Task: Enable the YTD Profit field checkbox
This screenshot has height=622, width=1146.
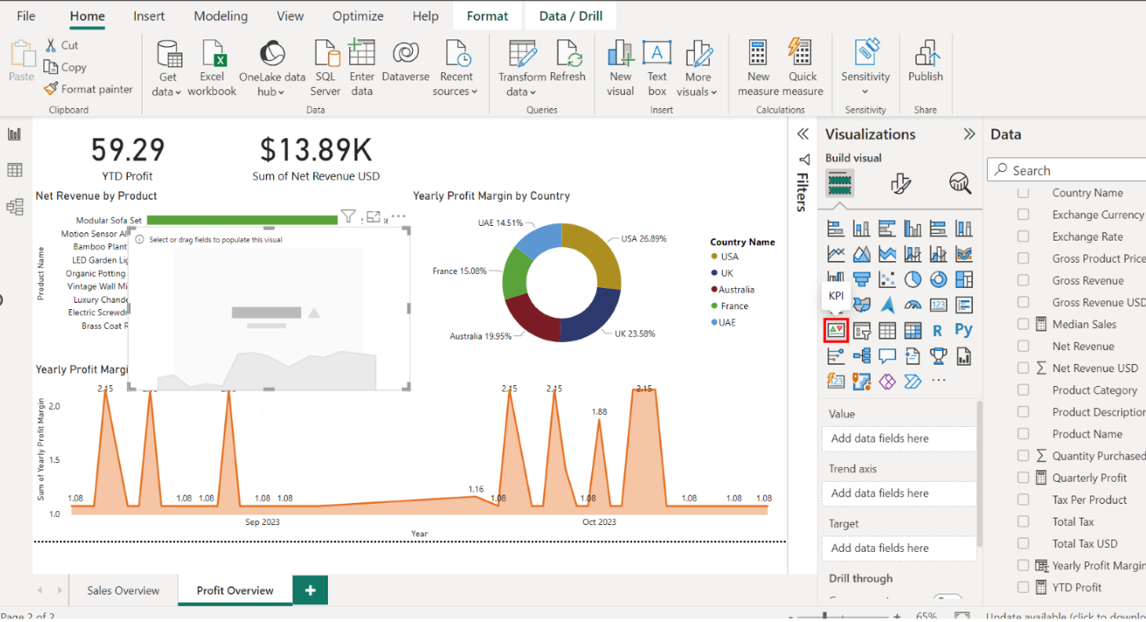Action: [x=1023, y=588]
